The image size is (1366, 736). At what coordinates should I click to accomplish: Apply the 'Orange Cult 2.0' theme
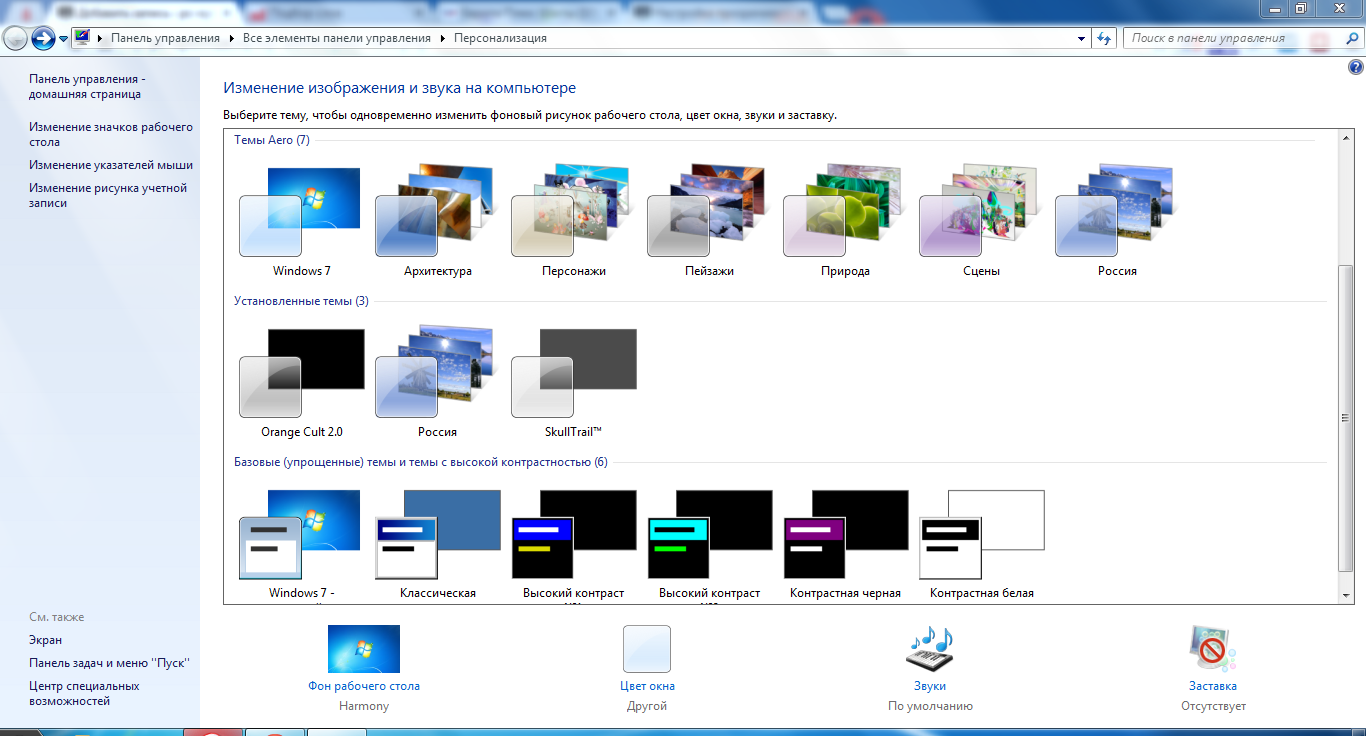point(301,383)
